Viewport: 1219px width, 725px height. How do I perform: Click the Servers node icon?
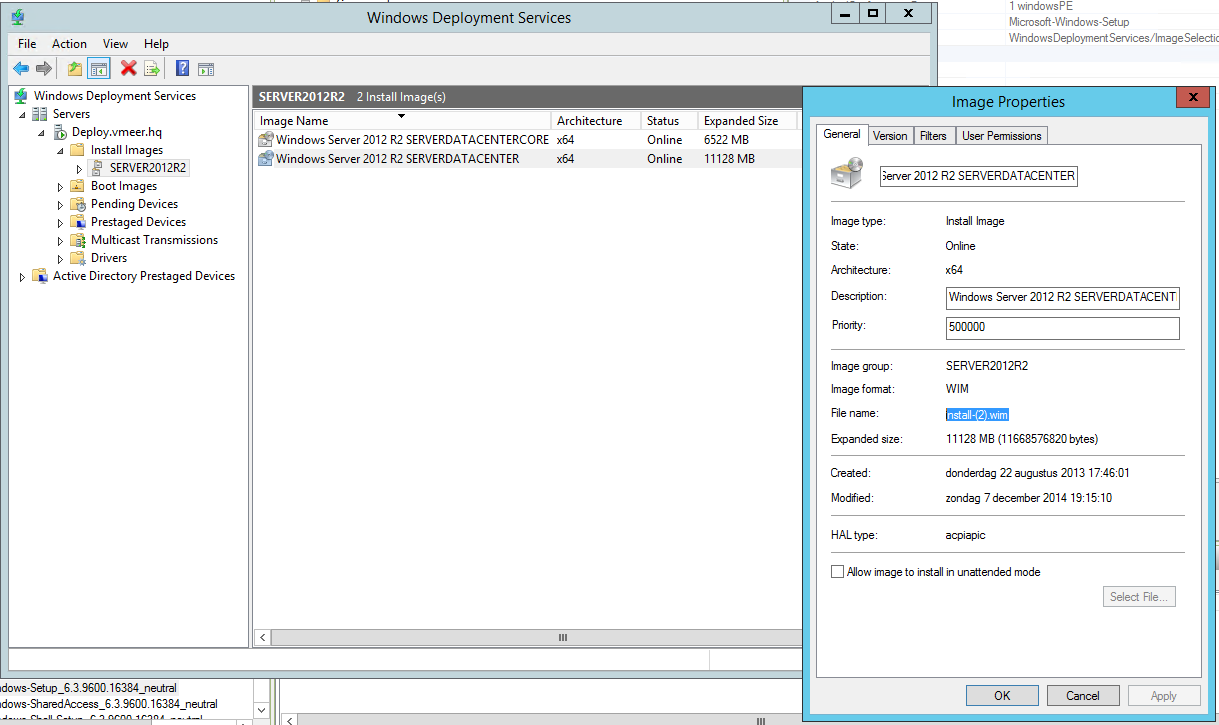[x=40, y=114]
